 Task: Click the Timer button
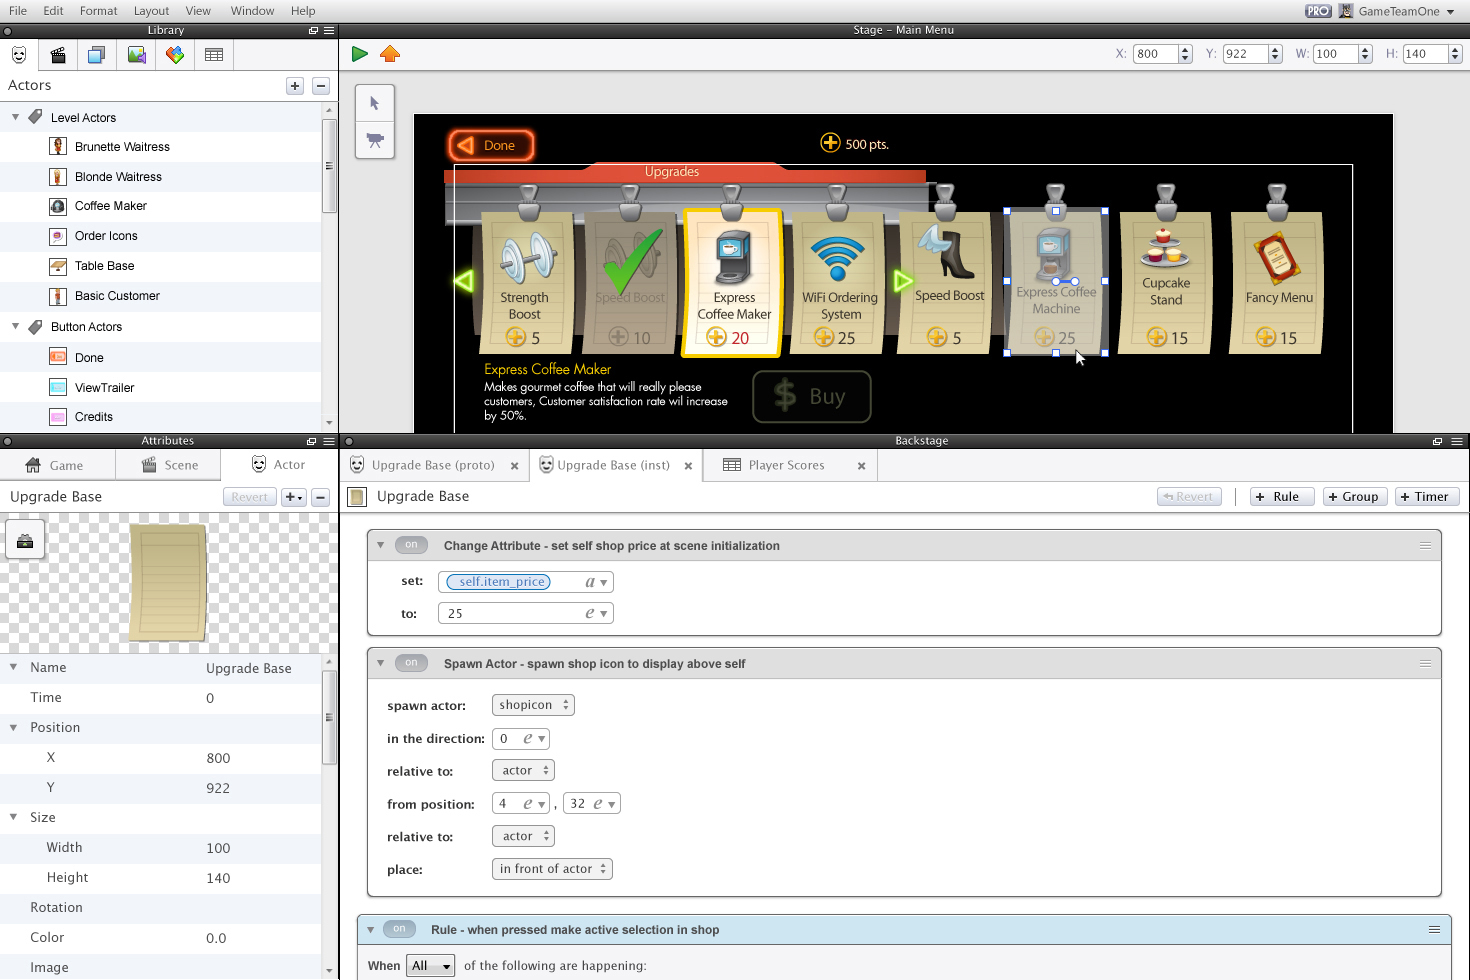pos(1426,496)
